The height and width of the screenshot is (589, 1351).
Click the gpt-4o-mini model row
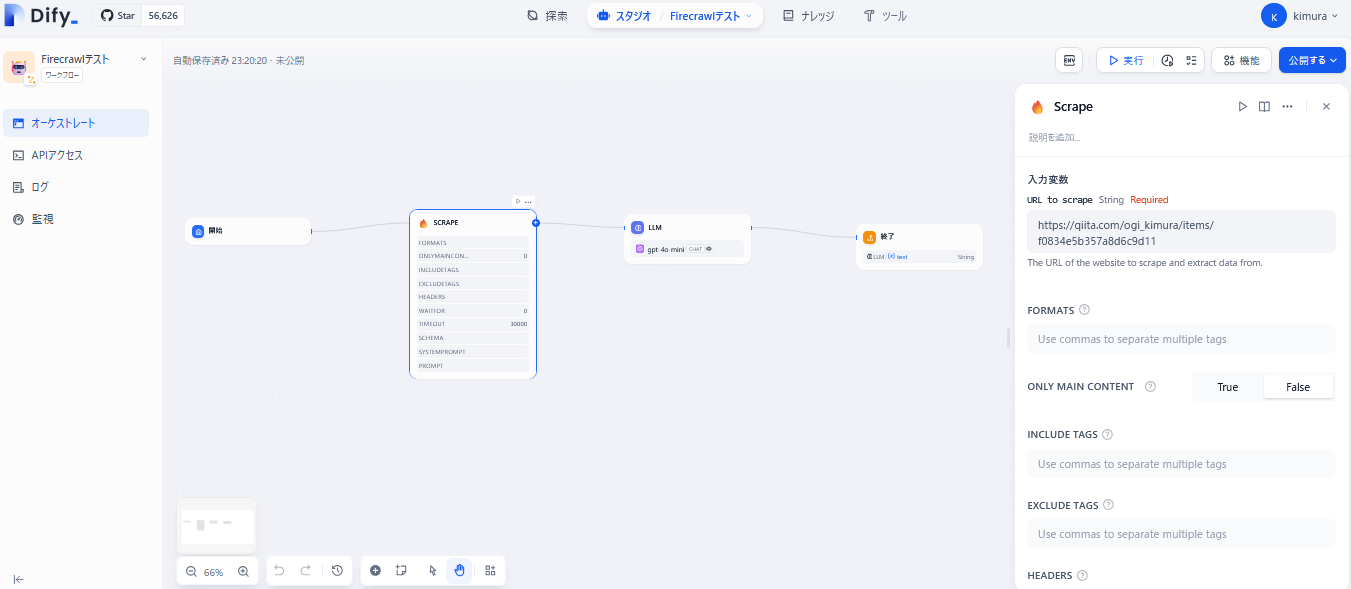point(688,249)
